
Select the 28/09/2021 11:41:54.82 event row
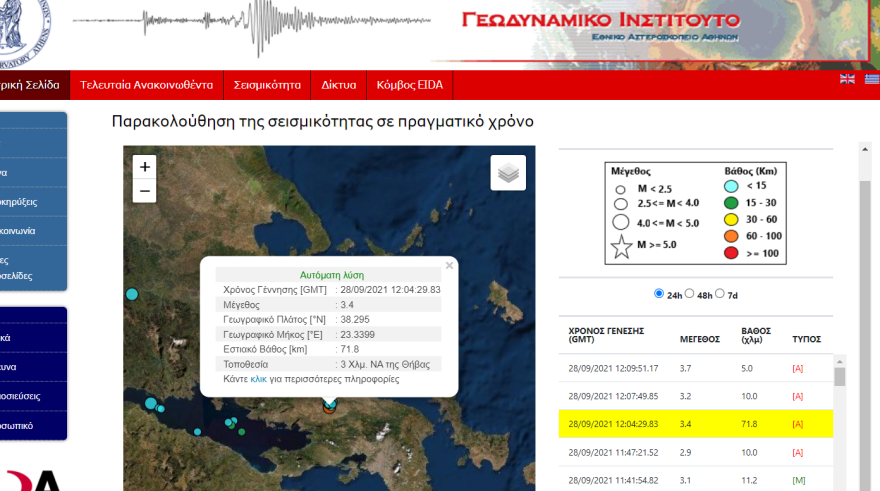696,480
